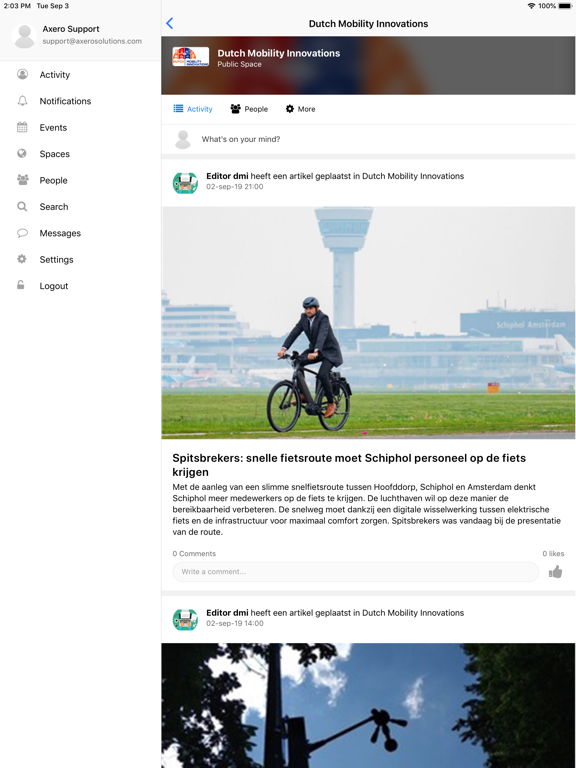Tap the battery icon in status bar
The image size is (576, 768).
point(565,6)
